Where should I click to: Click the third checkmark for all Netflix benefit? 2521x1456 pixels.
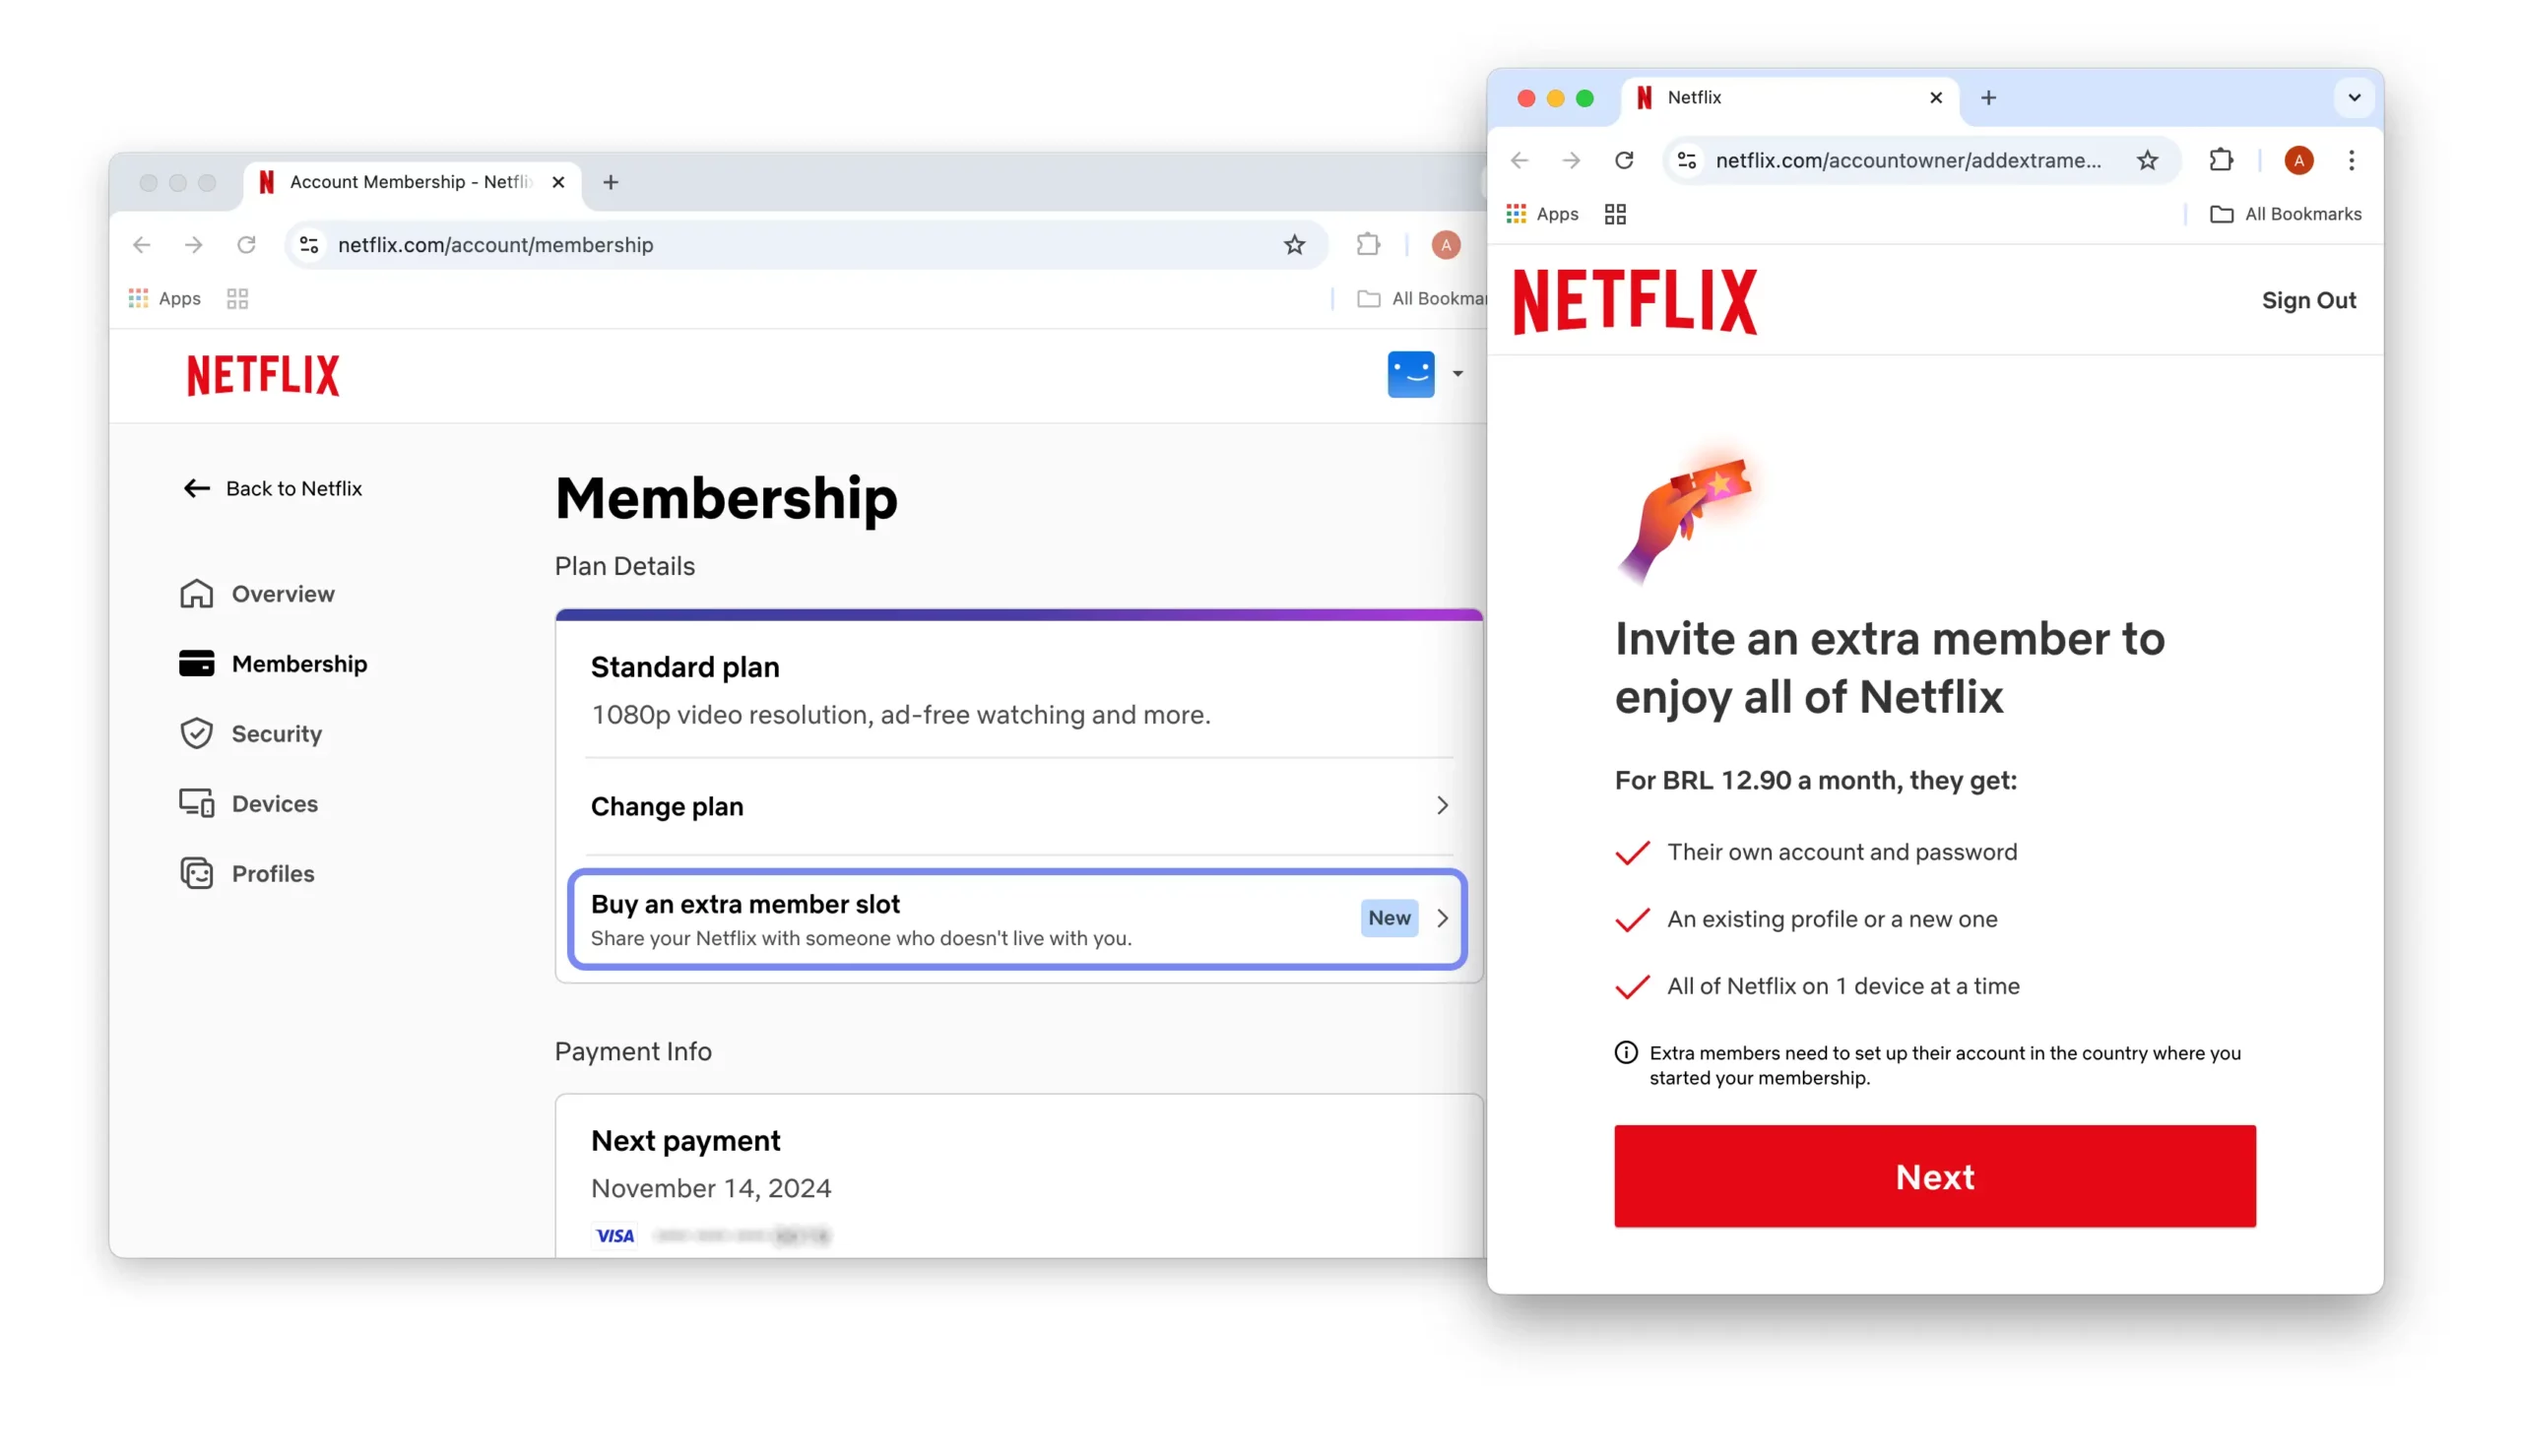pos(1630,984)
